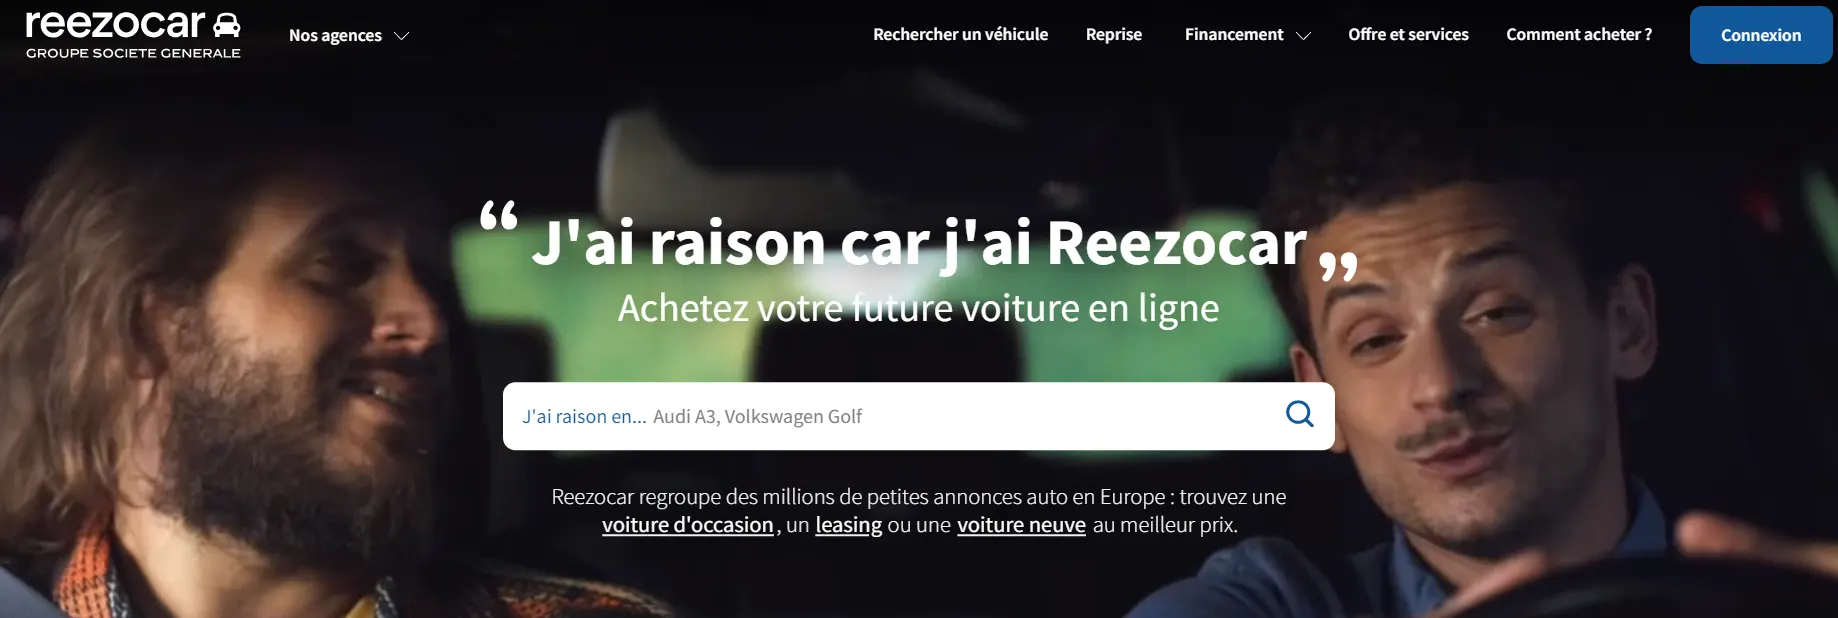The width and height of the screenshot is (1838, 618).
Task: Click the Connexion button
Action: pos(1761,35)
